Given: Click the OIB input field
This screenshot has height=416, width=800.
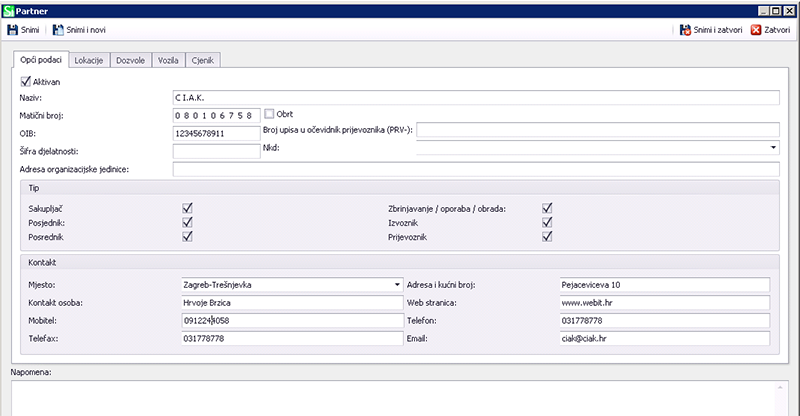Looking at the screenshot, I should [x=217, y=133].
